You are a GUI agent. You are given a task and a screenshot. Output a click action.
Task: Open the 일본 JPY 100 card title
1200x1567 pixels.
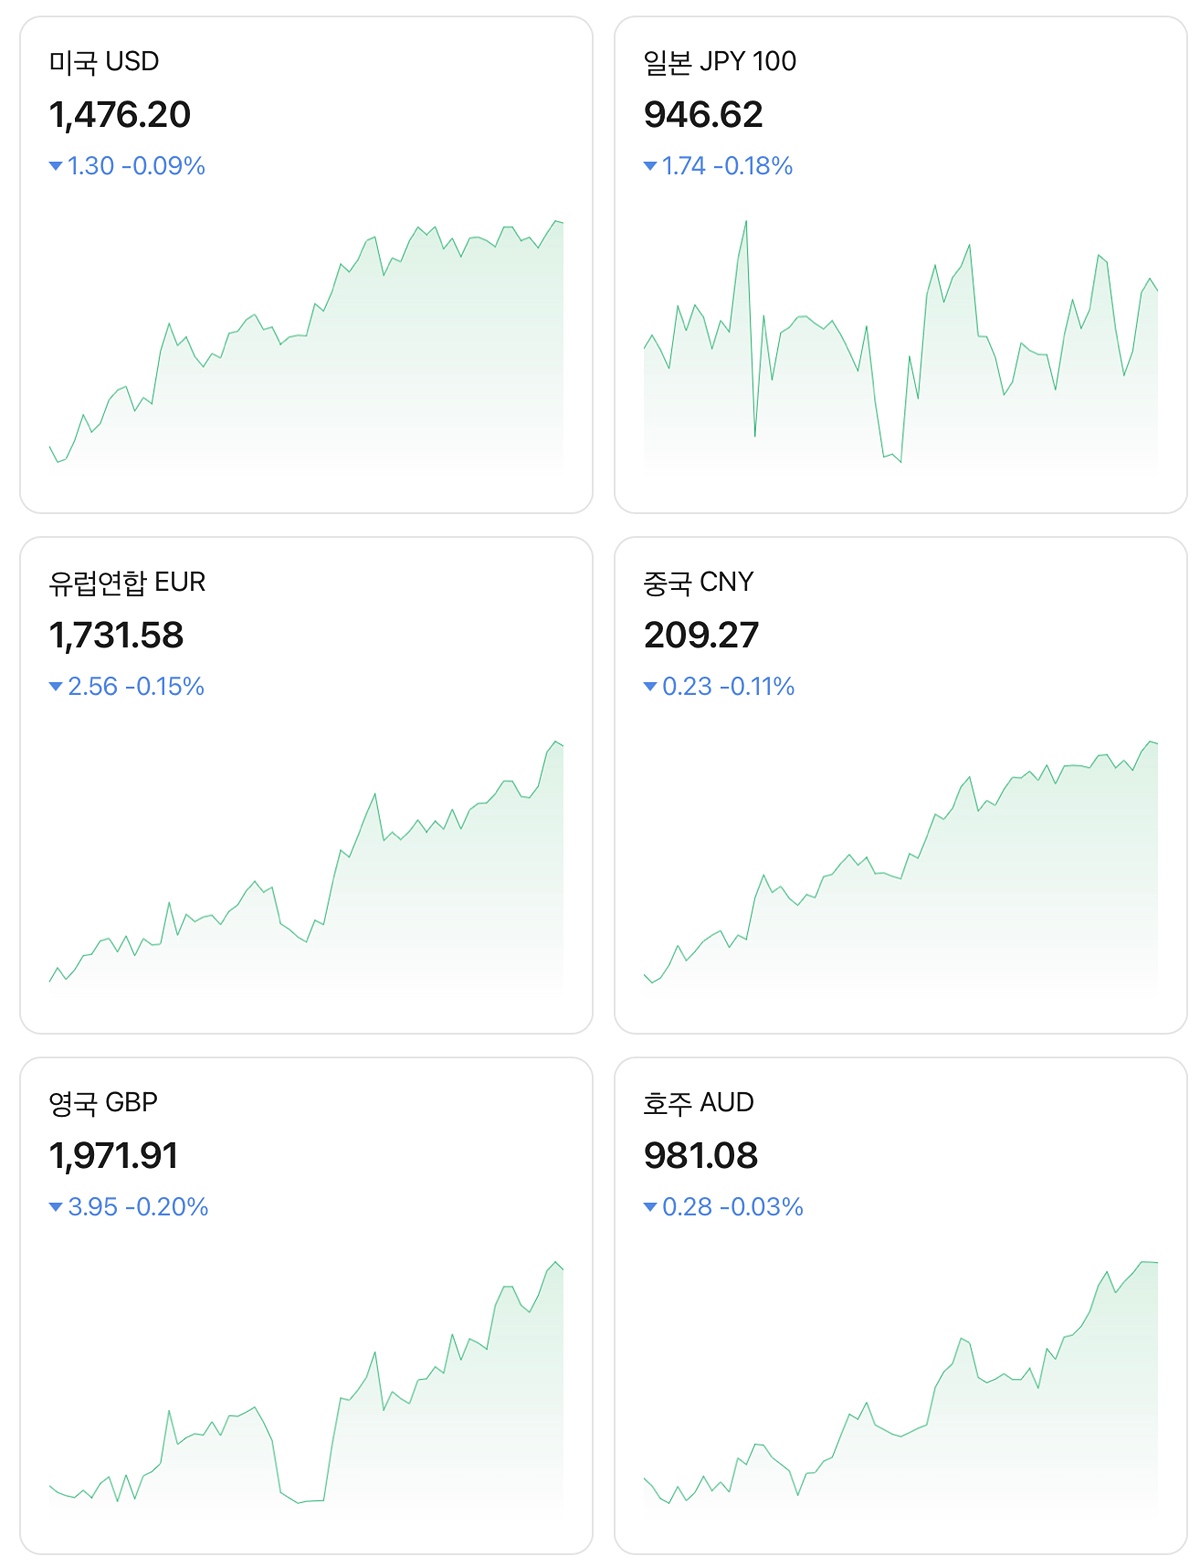pyautogui.click(x=719, y=62)
